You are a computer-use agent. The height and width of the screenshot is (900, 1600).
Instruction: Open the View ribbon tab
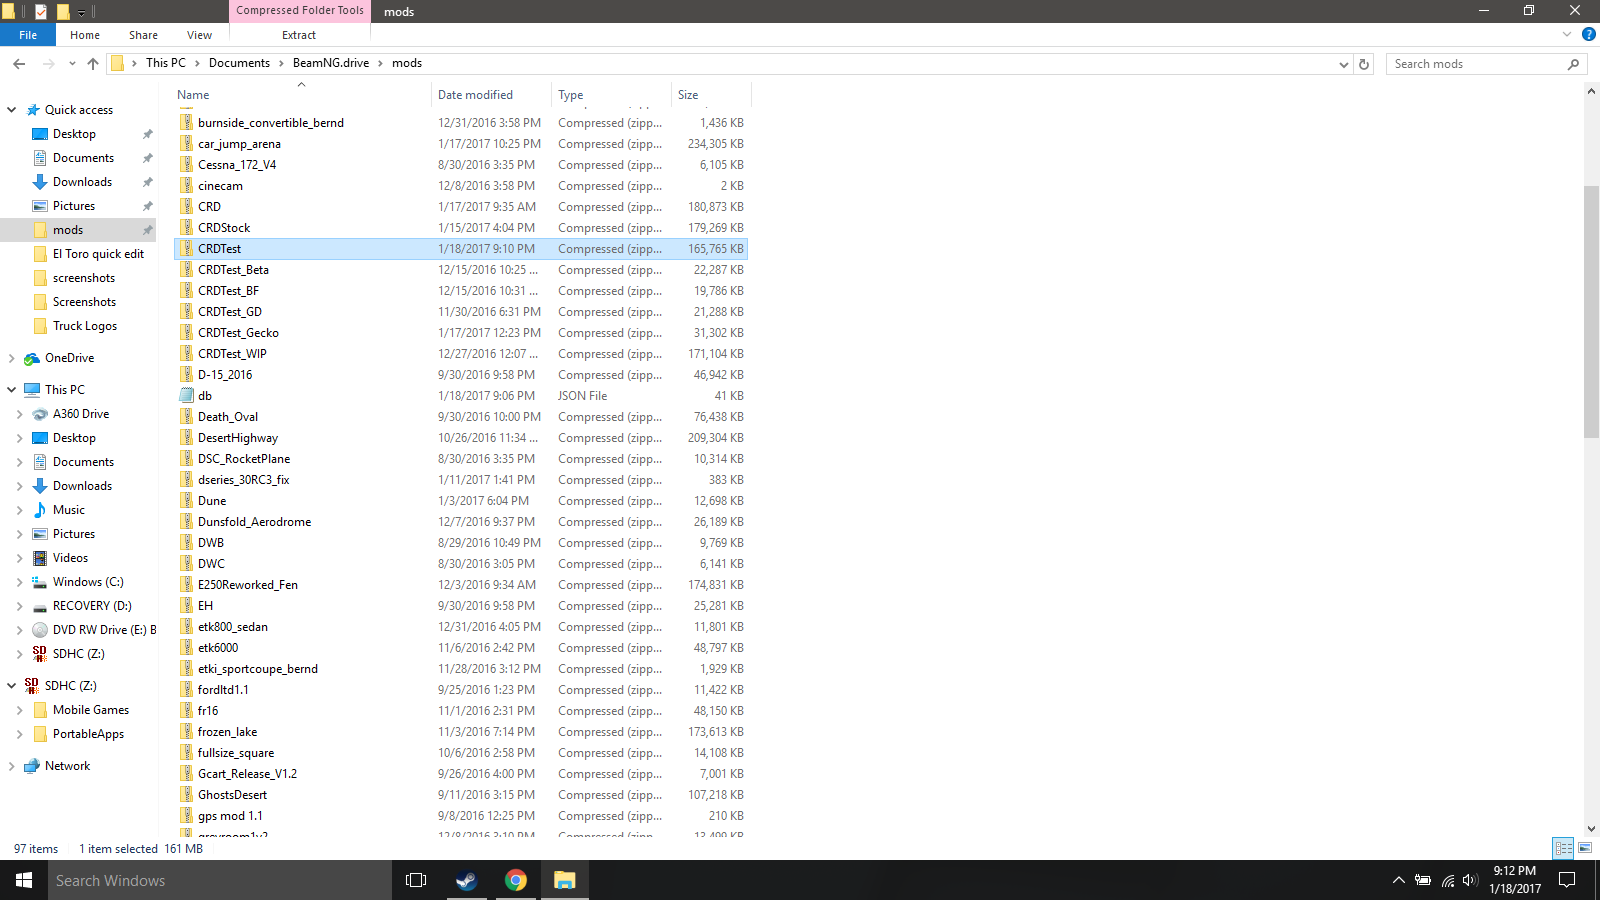click(199, 35)
